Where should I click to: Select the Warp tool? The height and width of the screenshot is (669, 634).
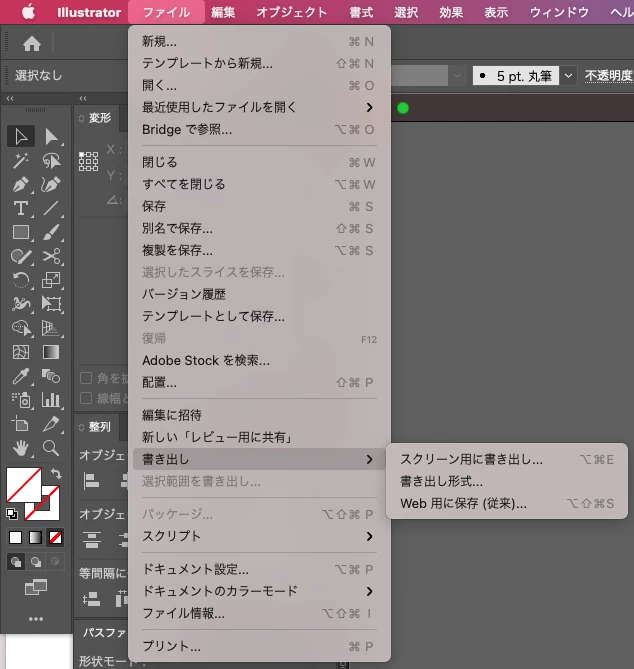[x=20, y=304]
